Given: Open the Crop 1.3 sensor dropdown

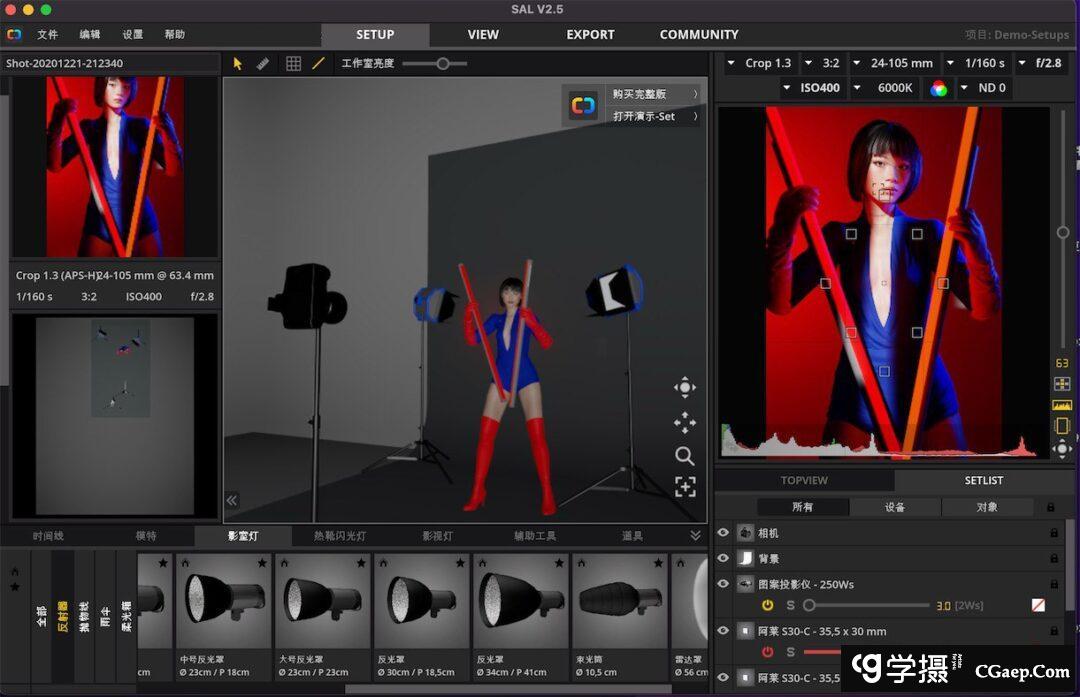Looking at the screenshot, I should (x=760, y=63).
